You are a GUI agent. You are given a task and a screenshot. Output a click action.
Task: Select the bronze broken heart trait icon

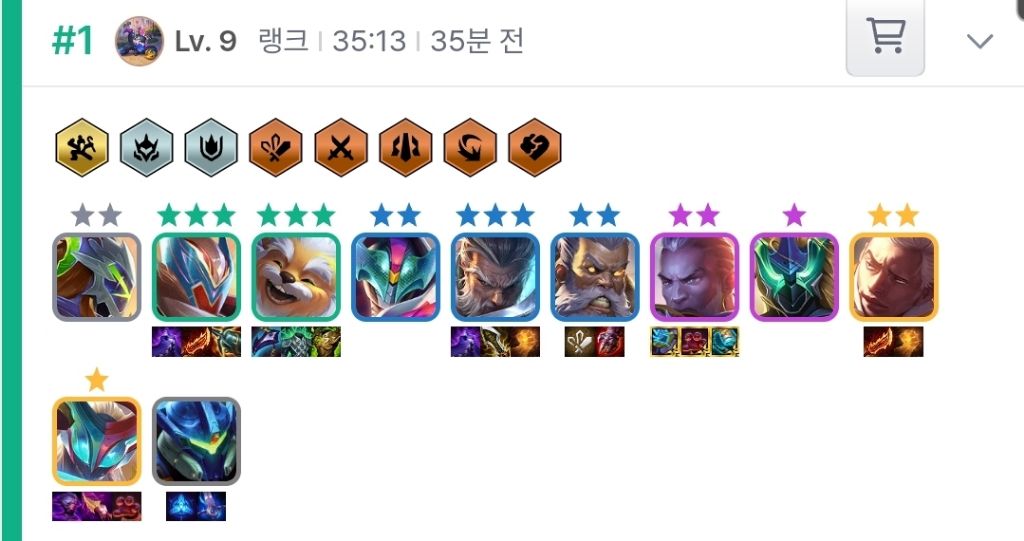click(534, 147)
